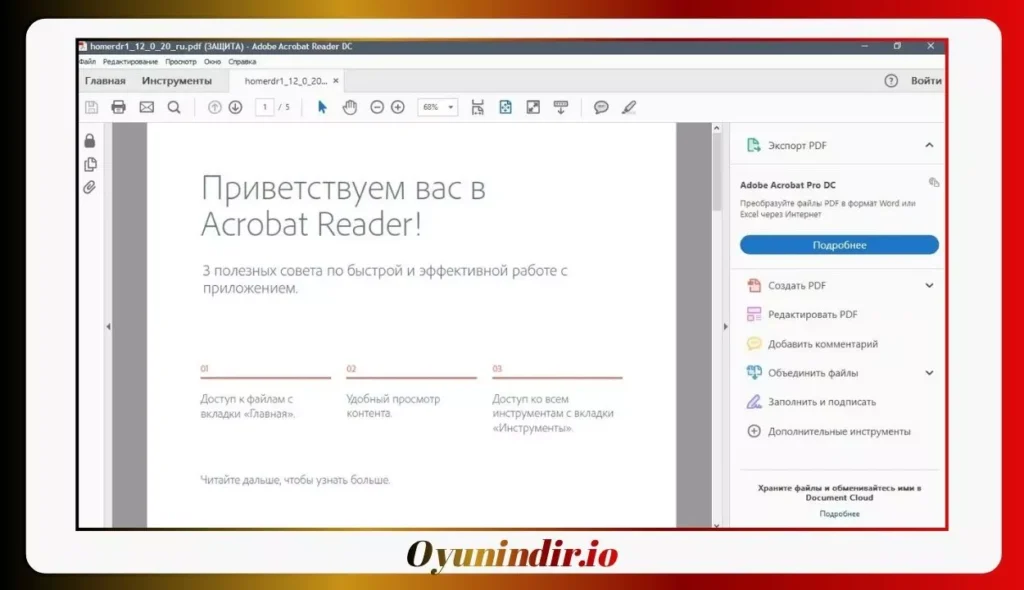Select the highlight pen tool
Image resolution: width=1024 pixels, height=590 pixels.
(628, 107)
